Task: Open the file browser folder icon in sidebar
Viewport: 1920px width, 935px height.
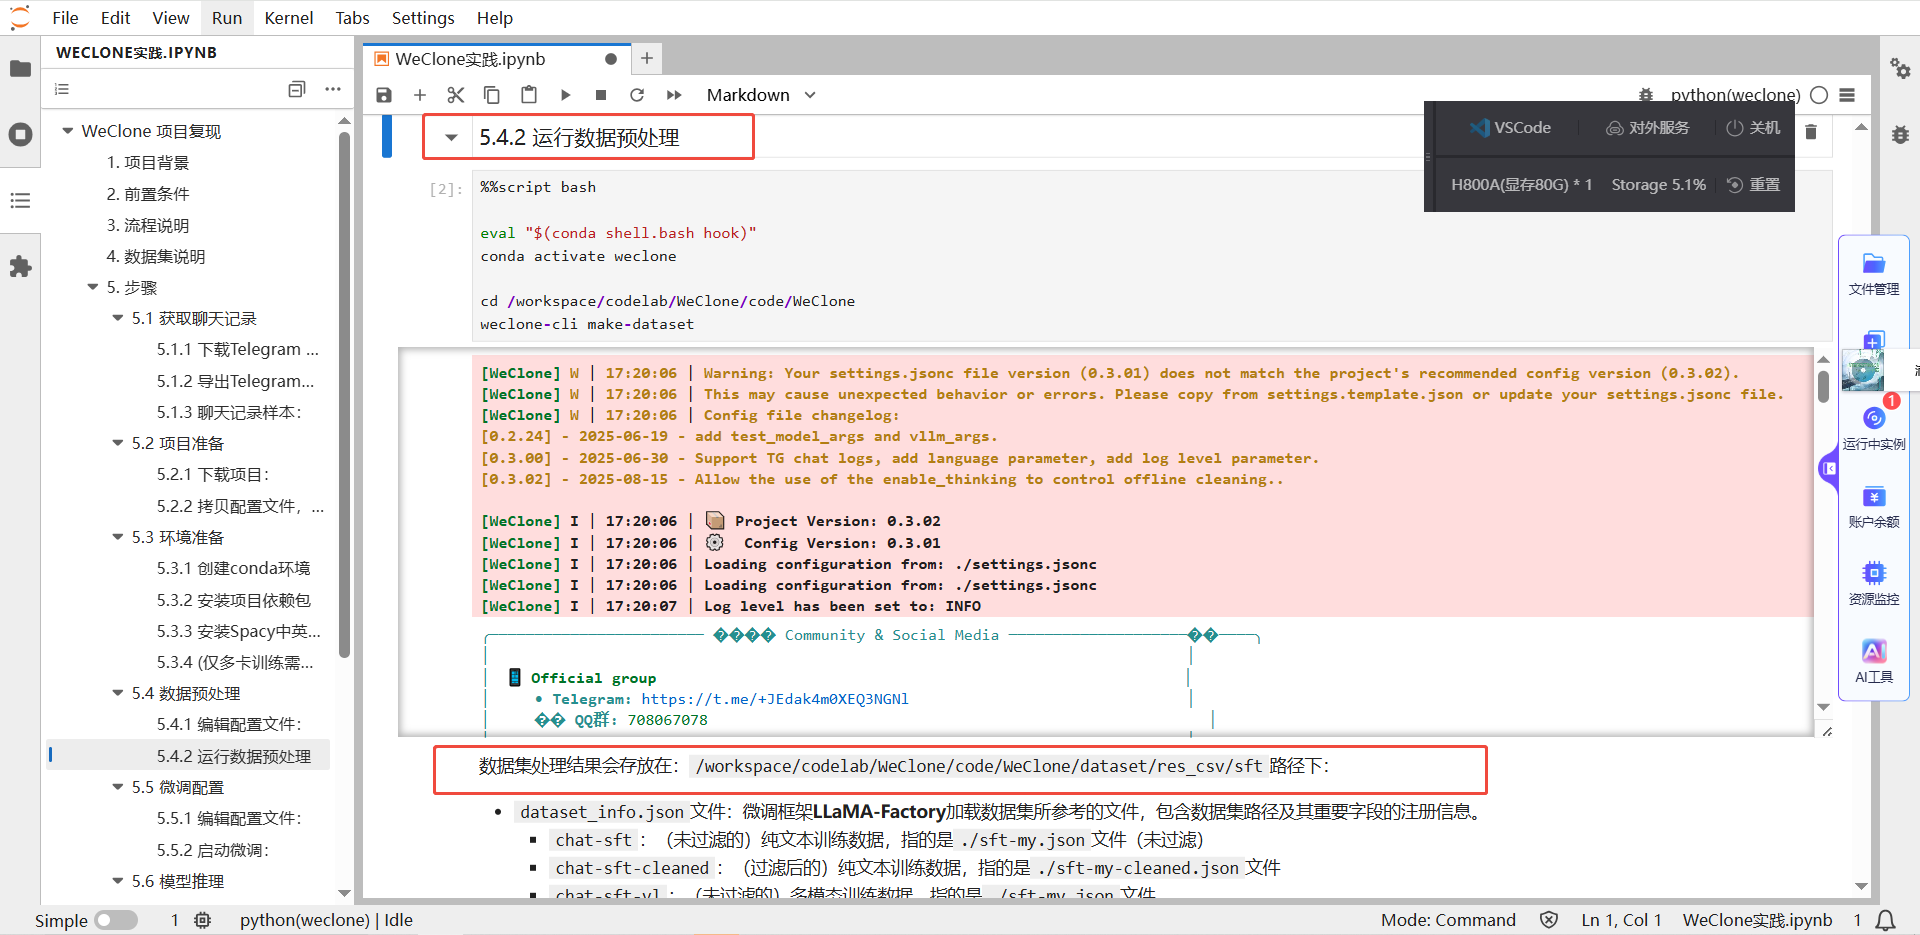Action: [20, 69]
